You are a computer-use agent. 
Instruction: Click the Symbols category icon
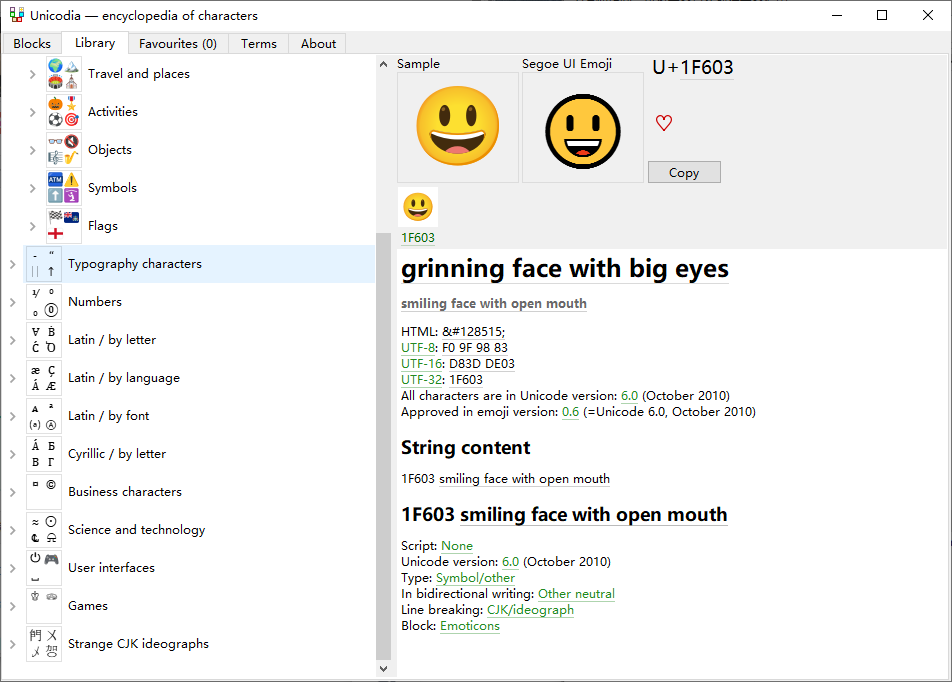tap(64, 188)
